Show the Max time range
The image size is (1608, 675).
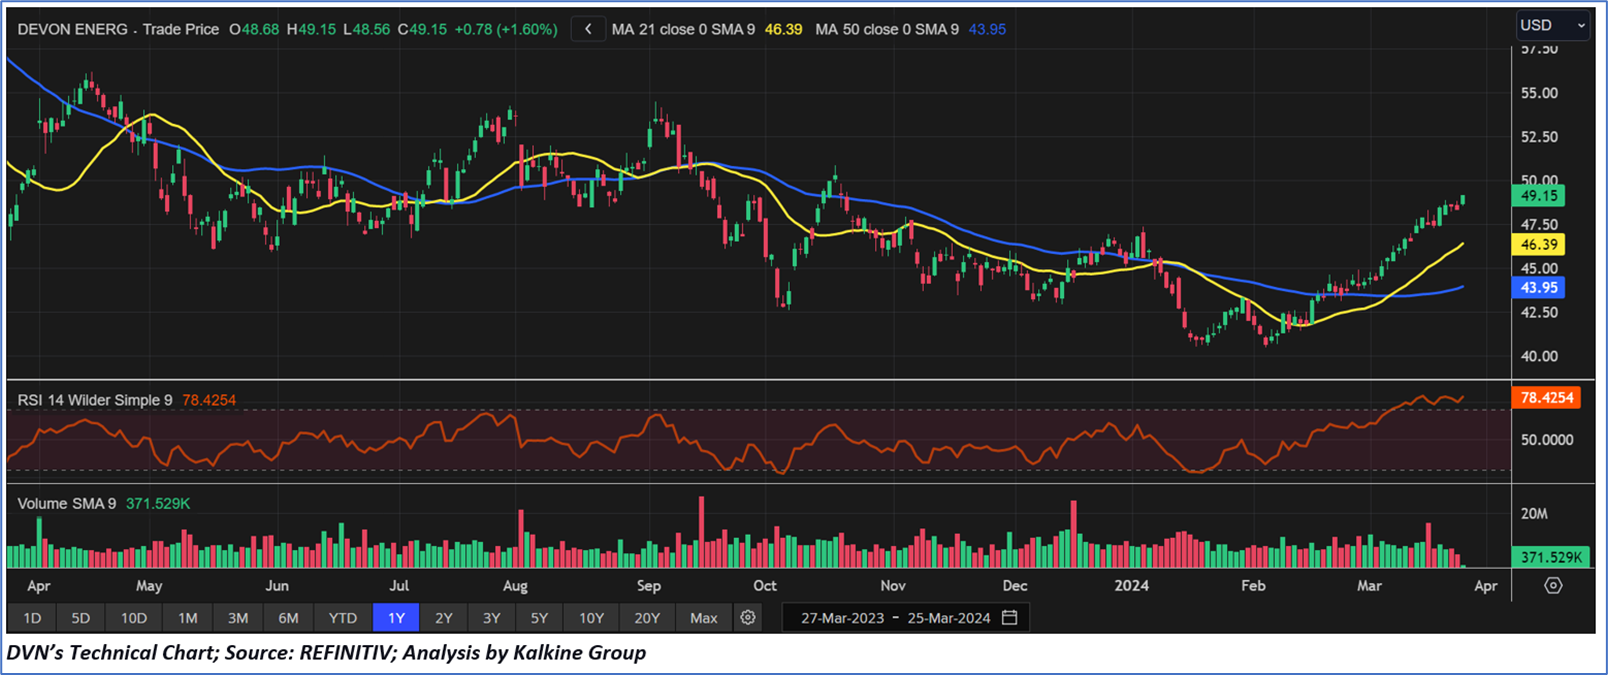pos(704,618)
